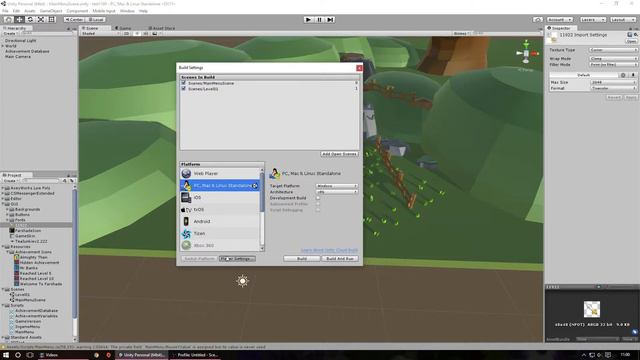This screenshot has width=640, height=360.
Task: Switch to the Game tab
Action: [123, 28]
